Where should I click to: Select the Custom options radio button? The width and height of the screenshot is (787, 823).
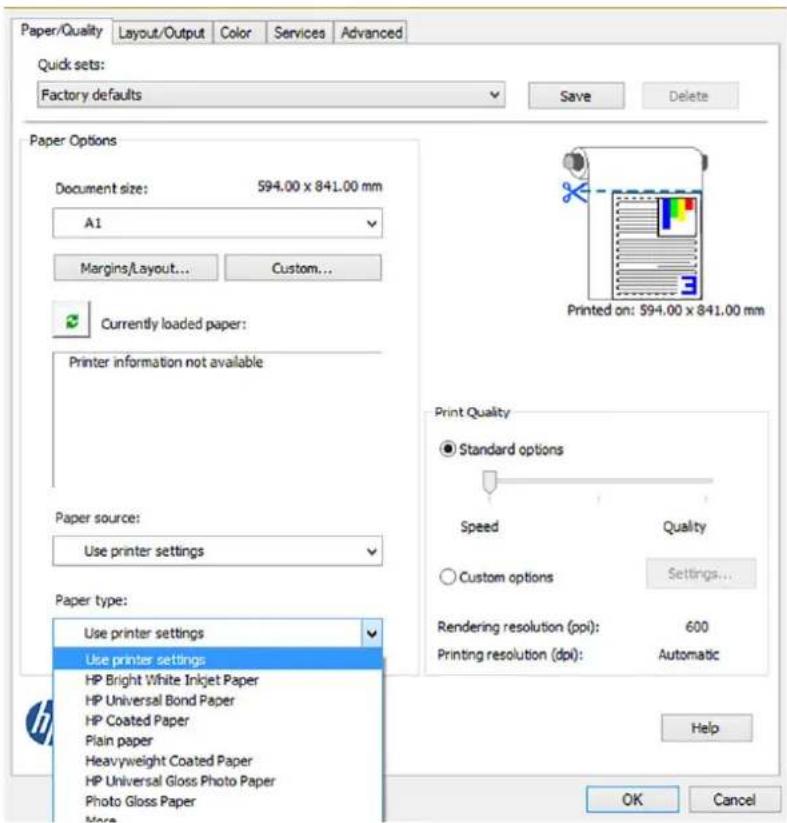(447, 576)
